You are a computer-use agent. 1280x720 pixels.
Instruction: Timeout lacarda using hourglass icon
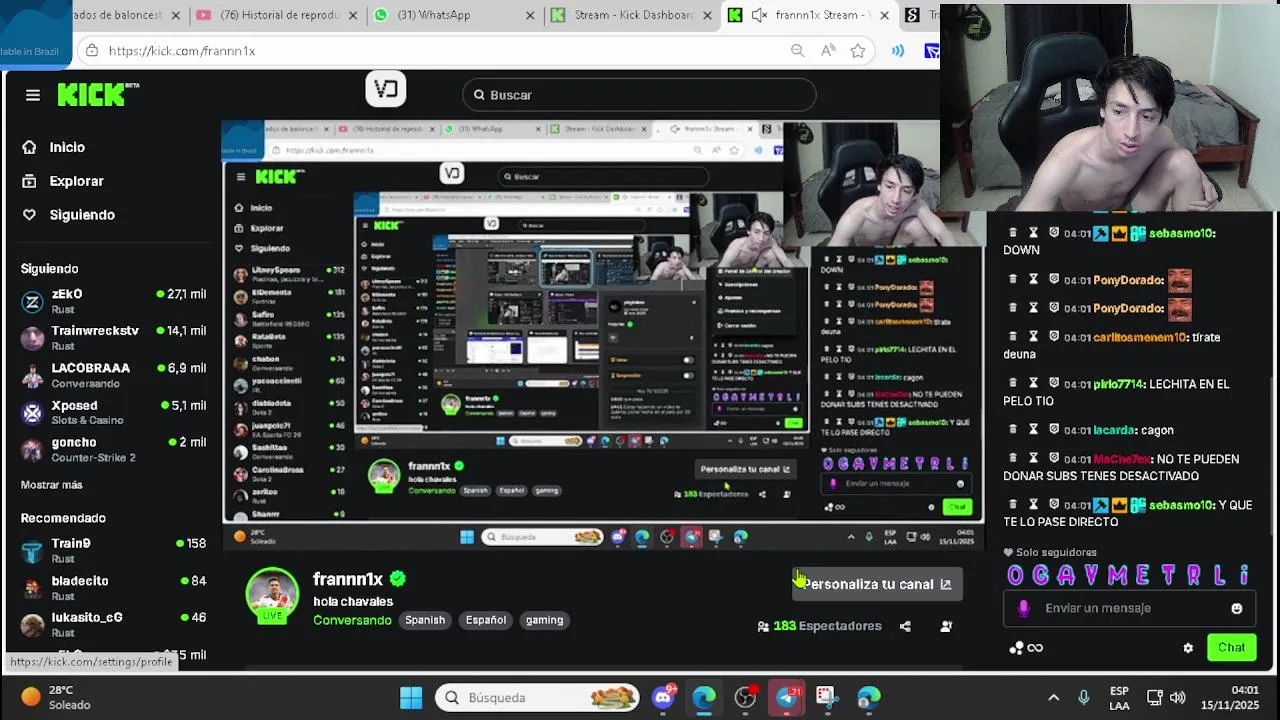(1033, 430)
